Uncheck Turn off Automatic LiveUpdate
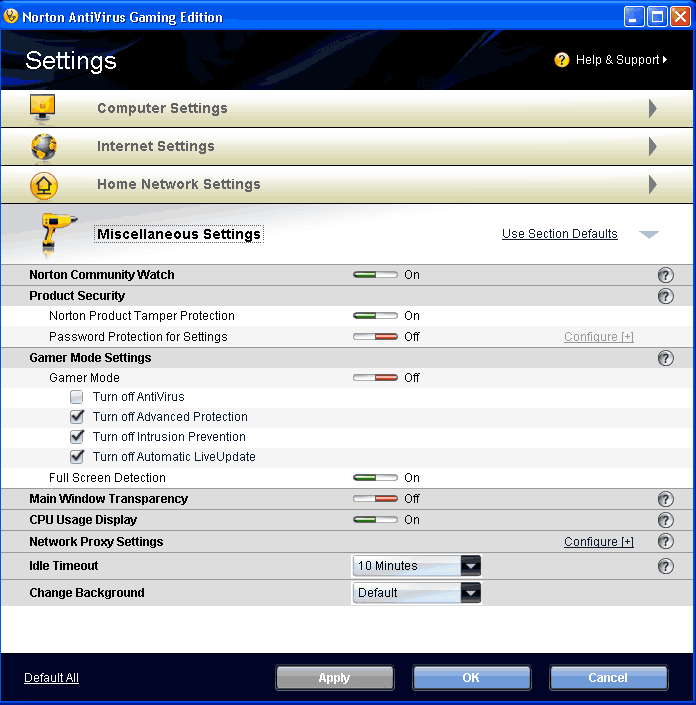The width and height of the screenshot is (696, 705). pos(77,456)
